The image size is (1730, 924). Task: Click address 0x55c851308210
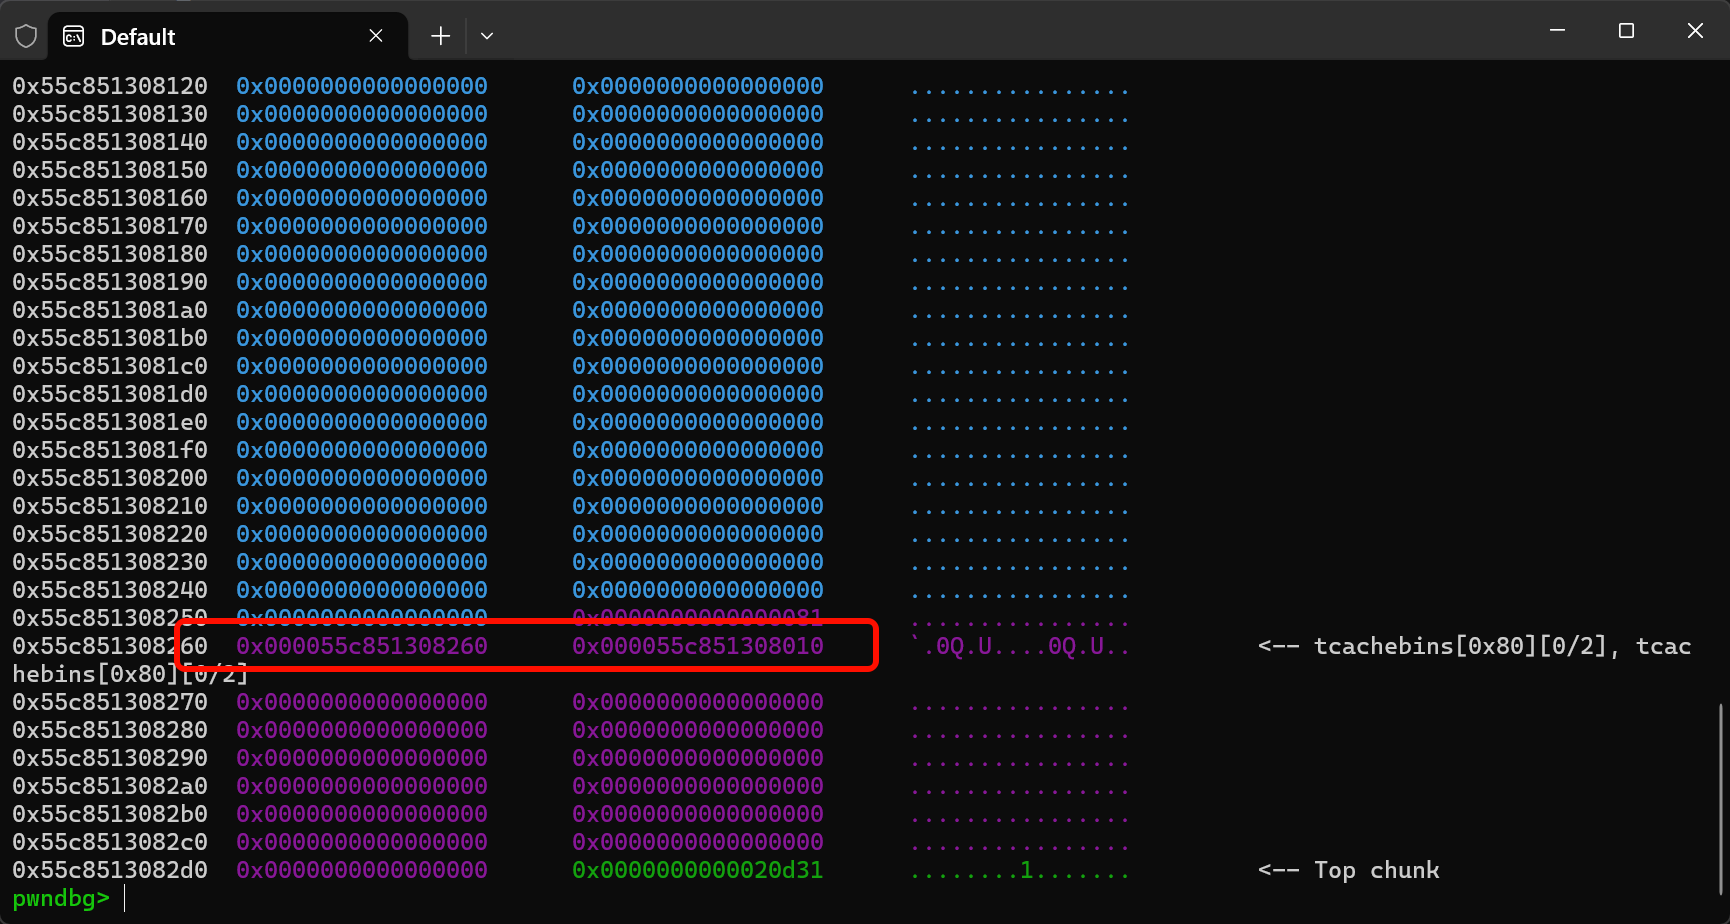pyautogui.click(x=110, y=506)
